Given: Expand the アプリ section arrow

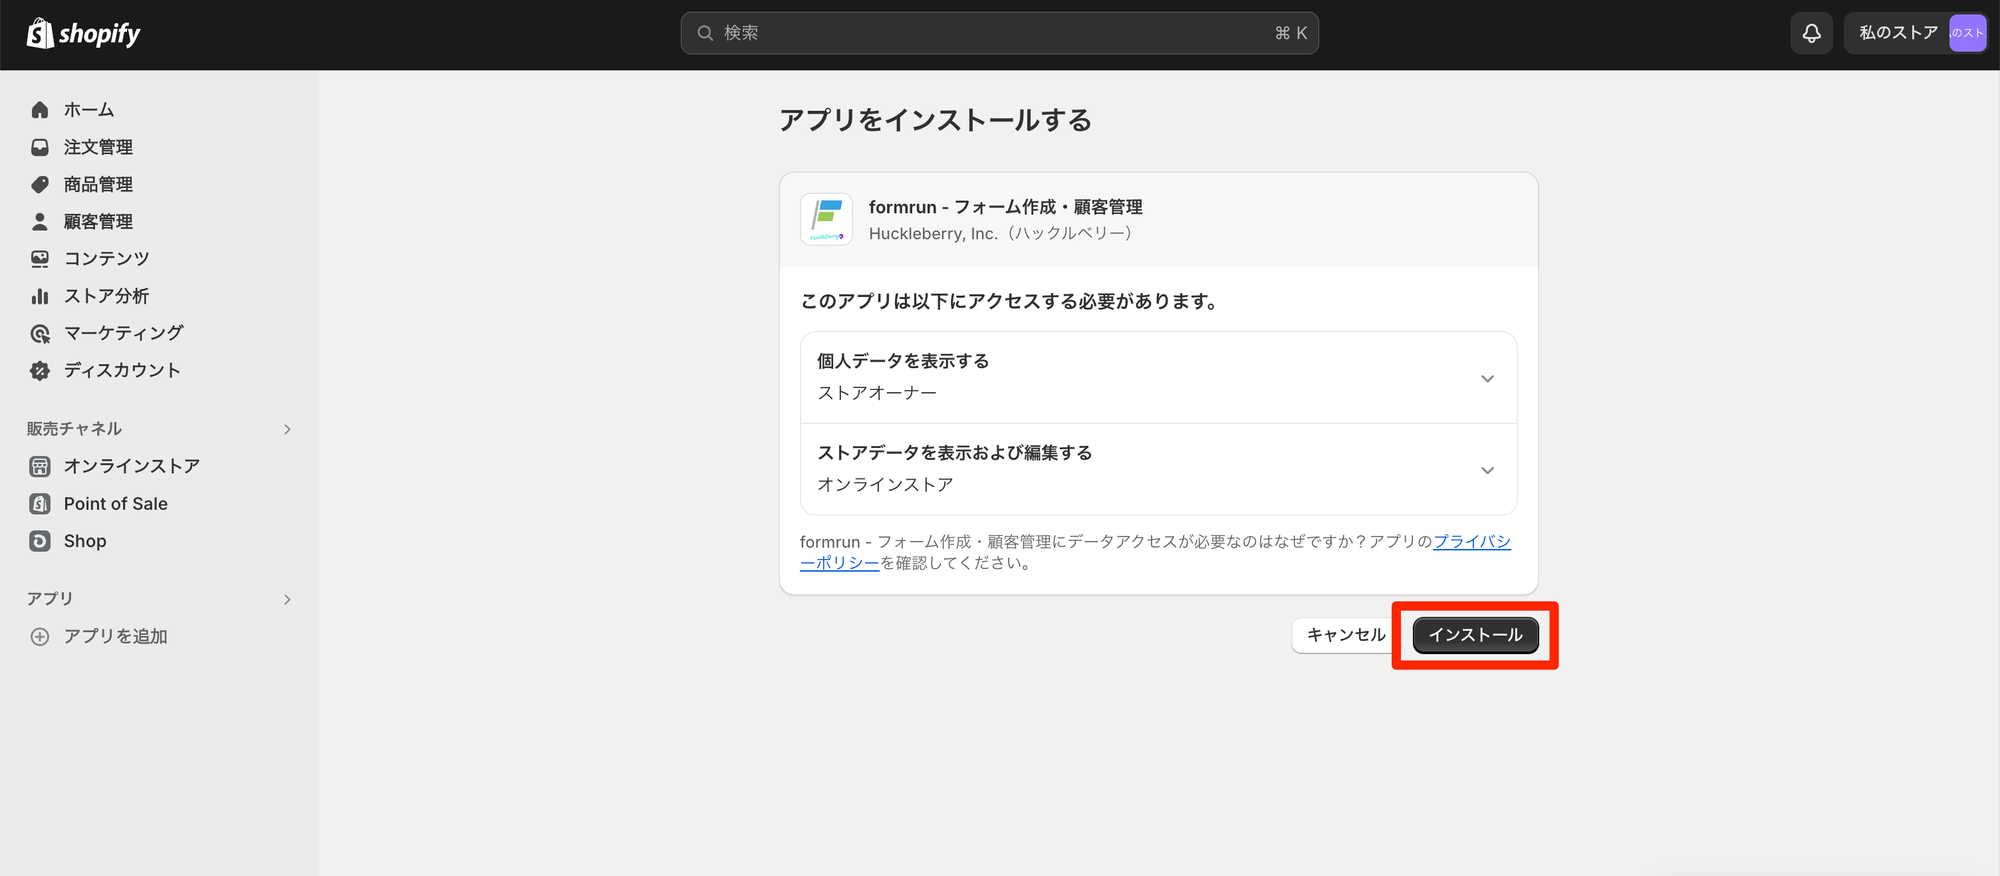Looking at the screenshot, I should pos(287,599).
